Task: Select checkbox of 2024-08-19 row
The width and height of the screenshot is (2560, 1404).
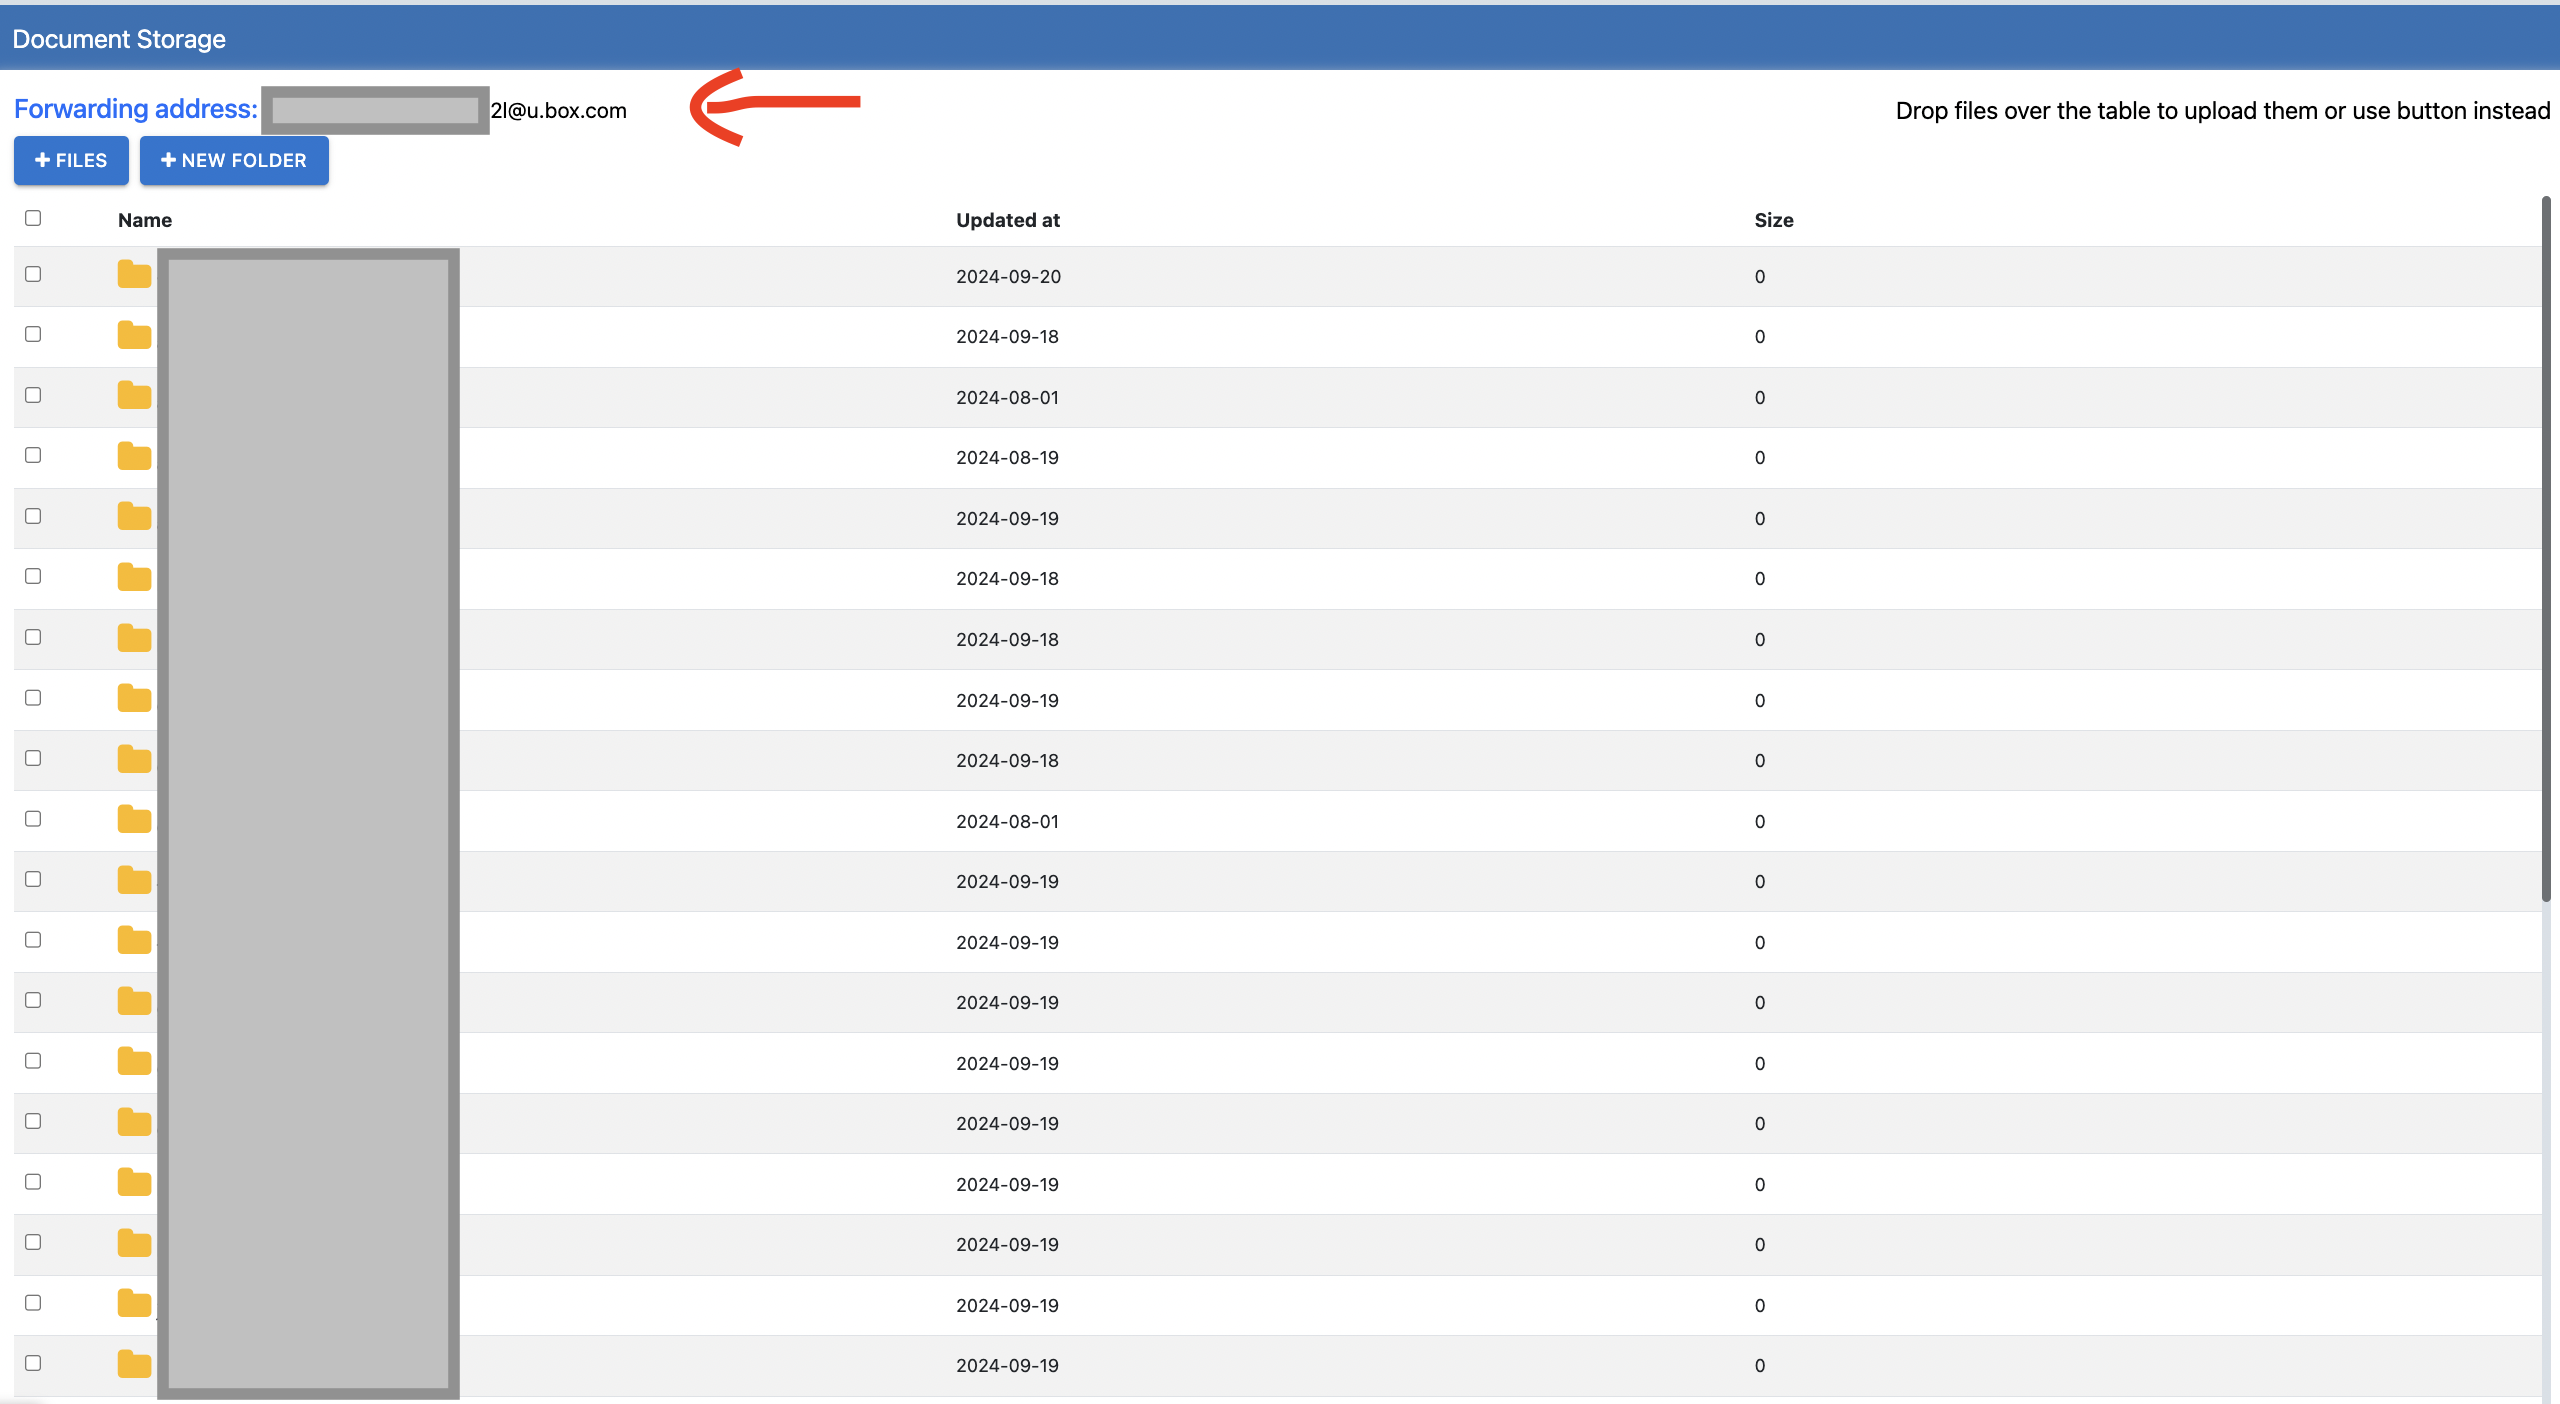Action: (33, 455)
